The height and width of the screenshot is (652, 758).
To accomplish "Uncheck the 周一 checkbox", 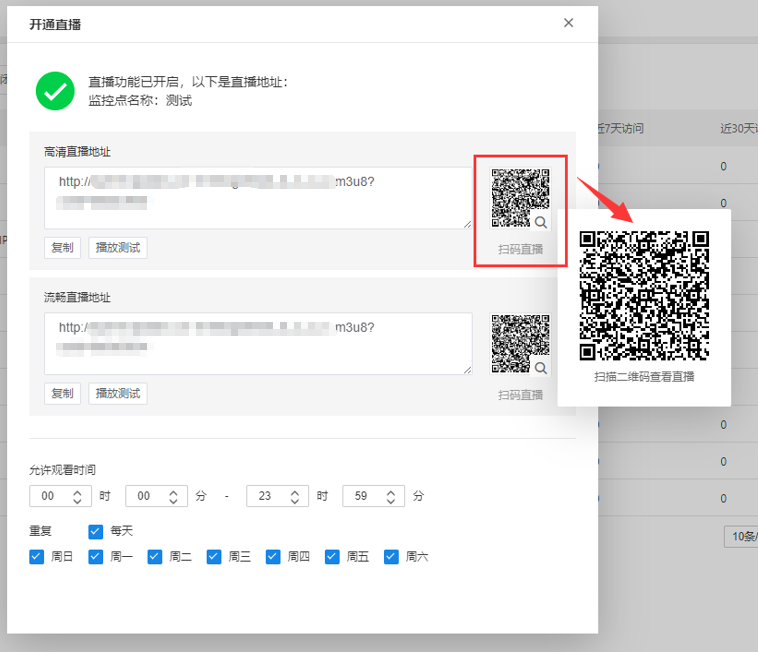I will coord(96,557).
